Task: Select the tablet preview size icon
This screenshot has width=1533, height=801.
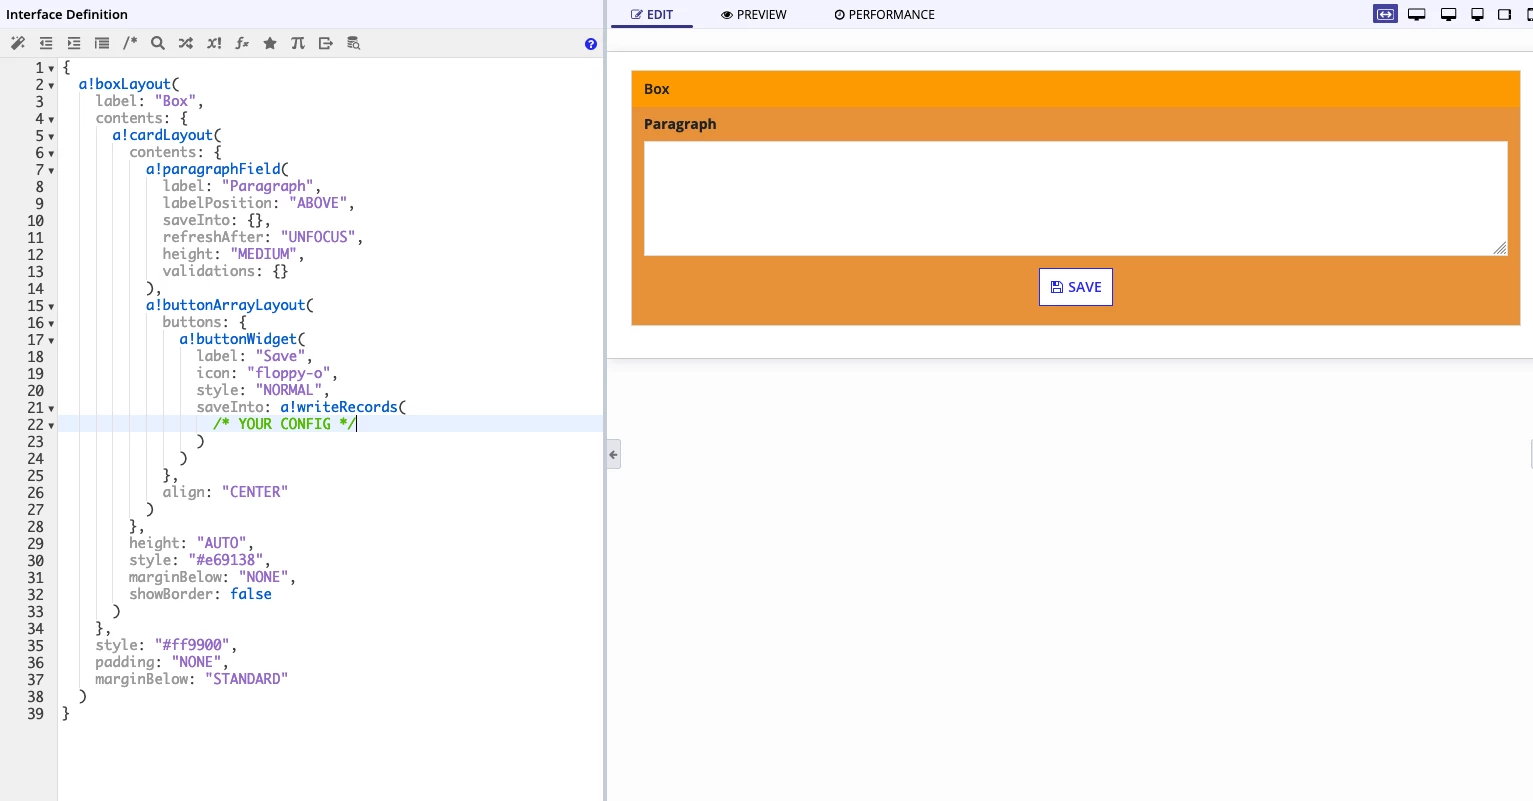Action: pos(1504,14)
